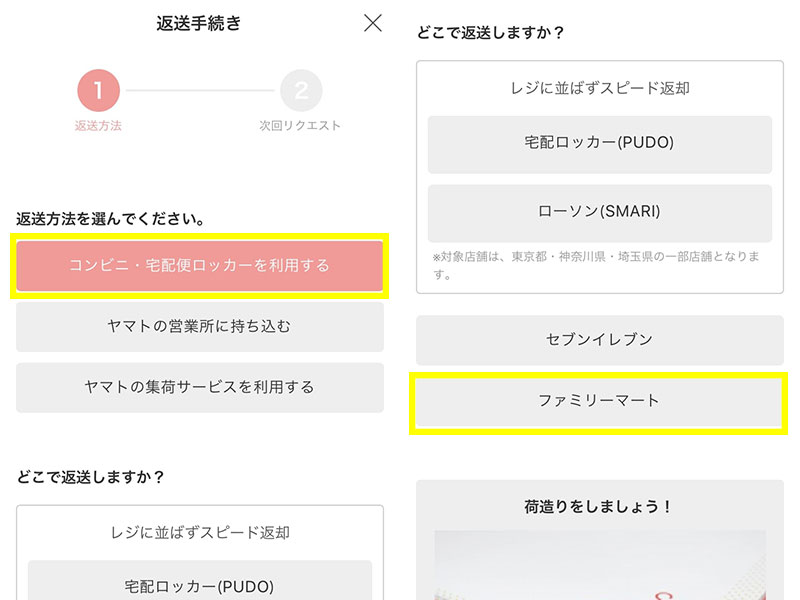Image resolution: width=800 pixels, height=600 pixels.
Task: Select セブンイレブン as the drop-off store
Action: [599, 340]
